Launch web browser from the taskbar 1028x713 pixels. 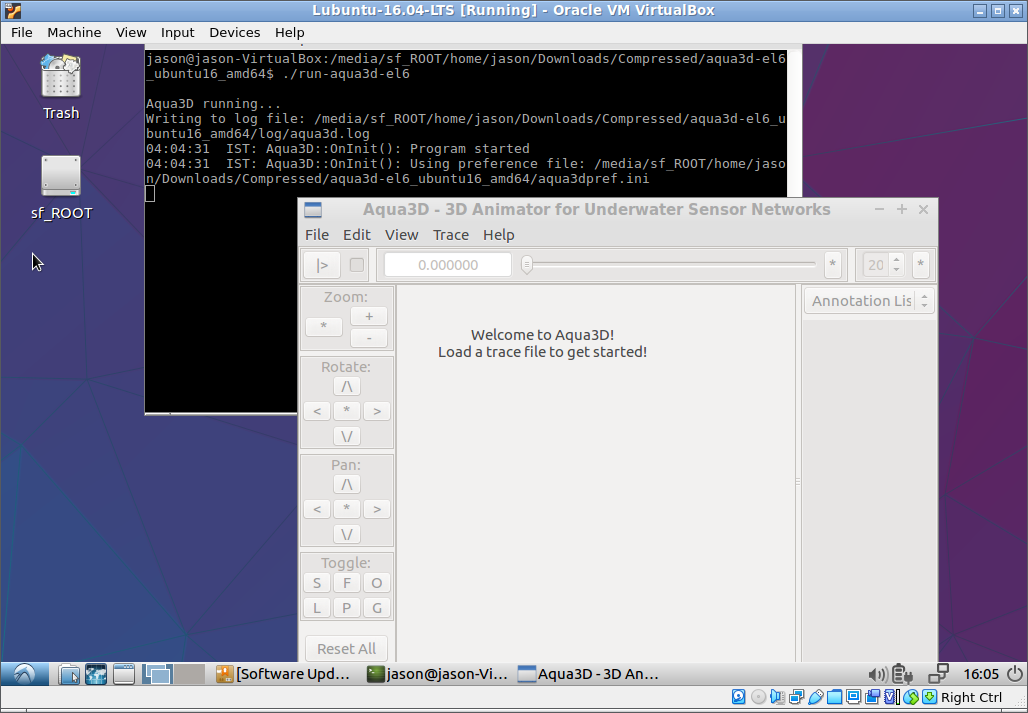coord(96,674)
